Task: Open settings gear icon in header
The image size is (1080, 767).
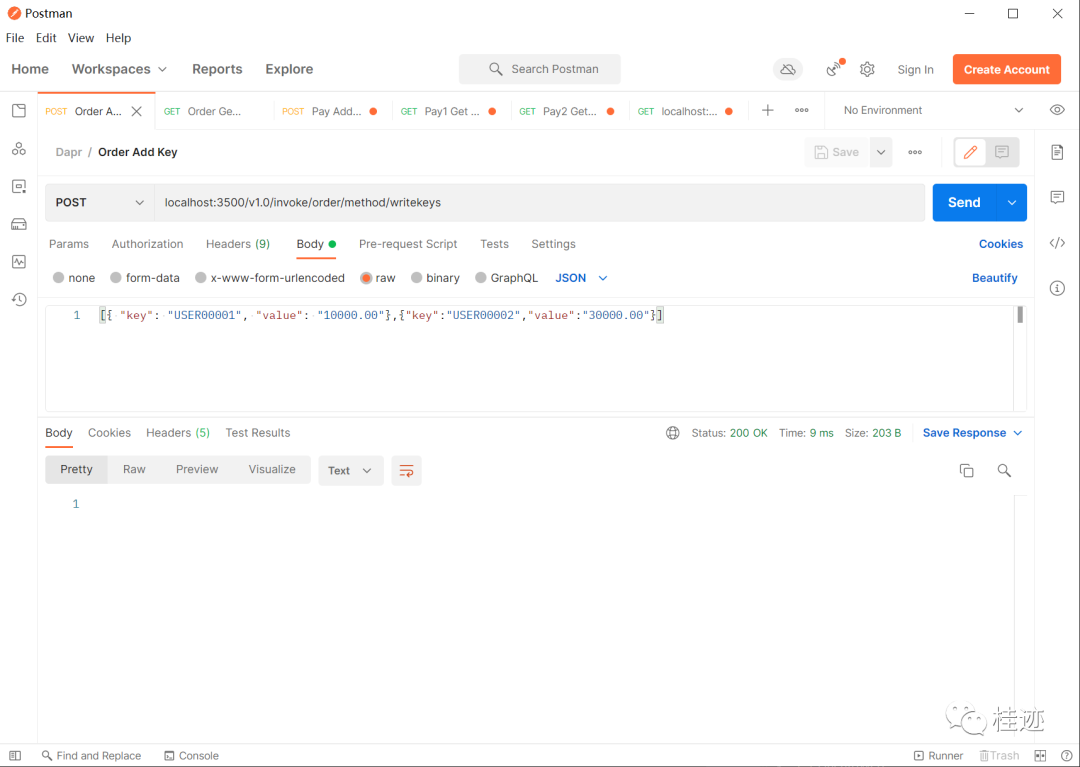Action: [867, 70]
